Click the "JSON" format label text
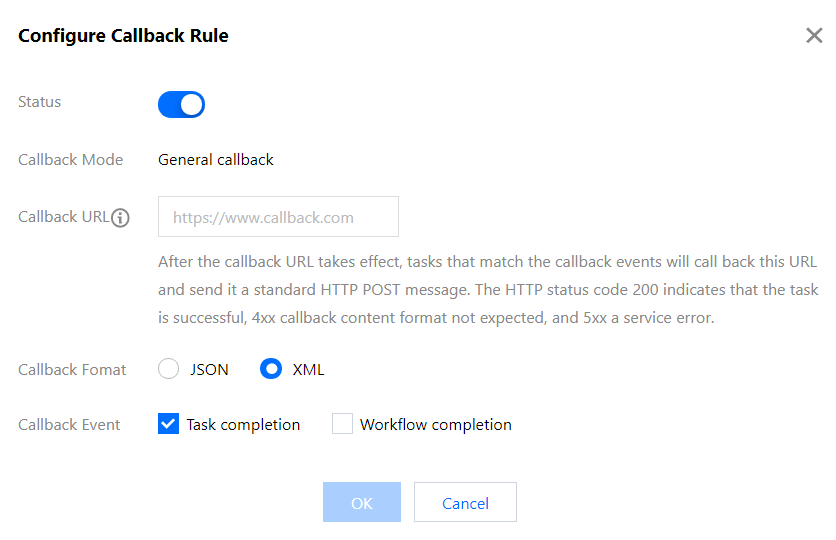The width and height of the screenshot is (836, 540). pos(209,370)
